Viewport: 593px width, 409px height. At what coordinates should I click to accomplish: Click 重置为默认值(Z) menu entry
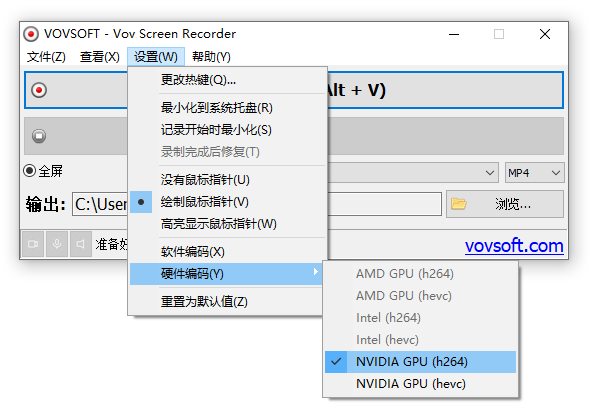(x=226, y=302)
